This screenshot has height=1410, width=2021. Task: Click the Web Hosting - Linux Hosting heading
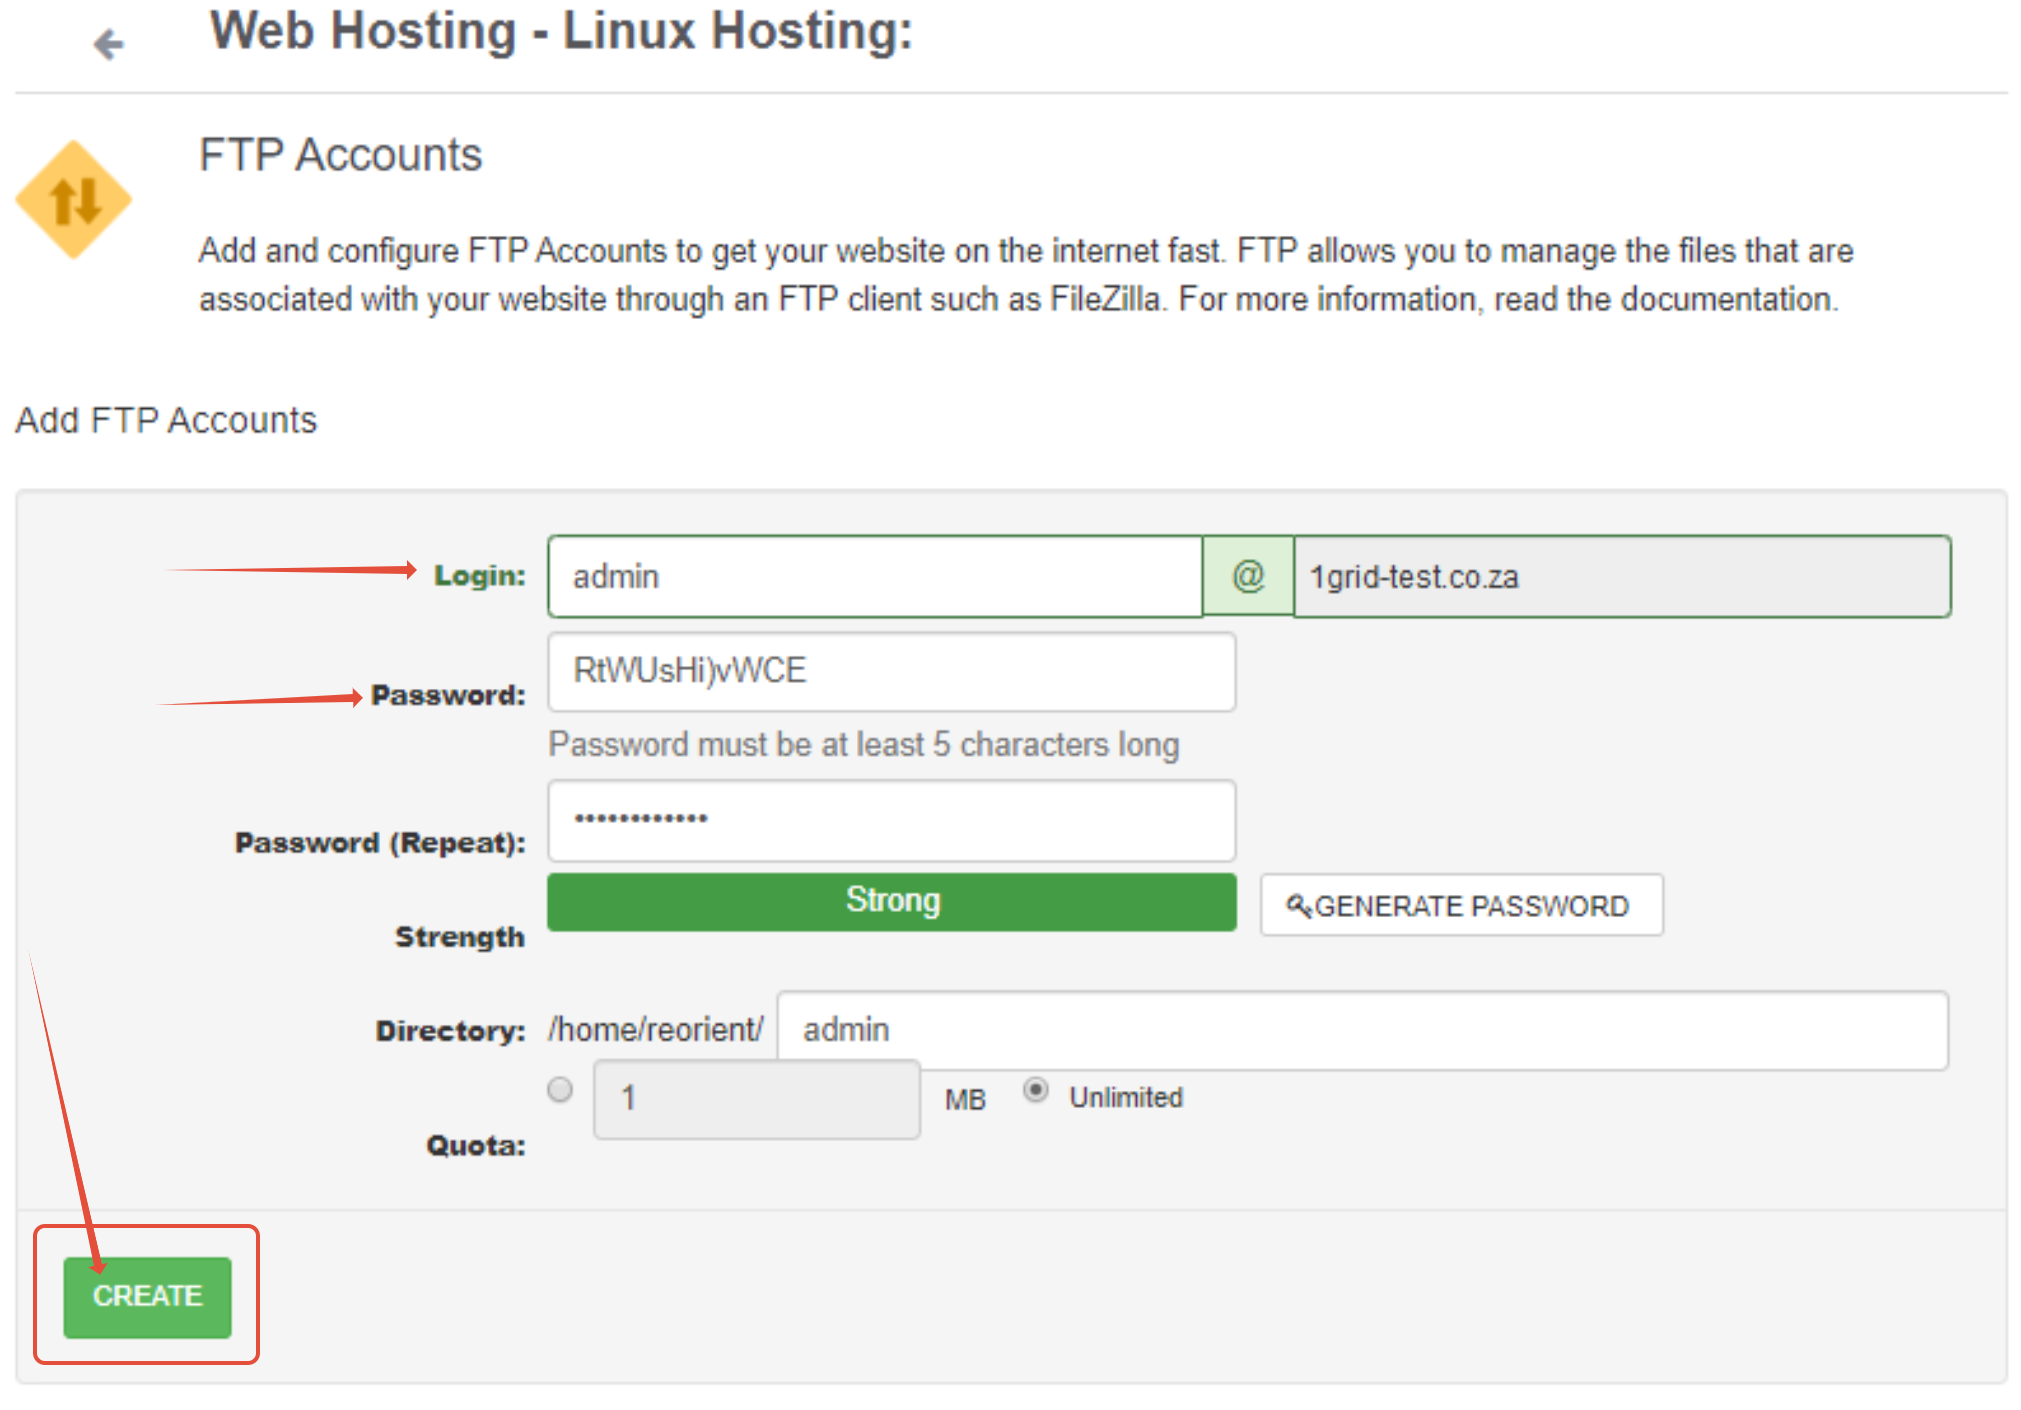click(561, 31)
